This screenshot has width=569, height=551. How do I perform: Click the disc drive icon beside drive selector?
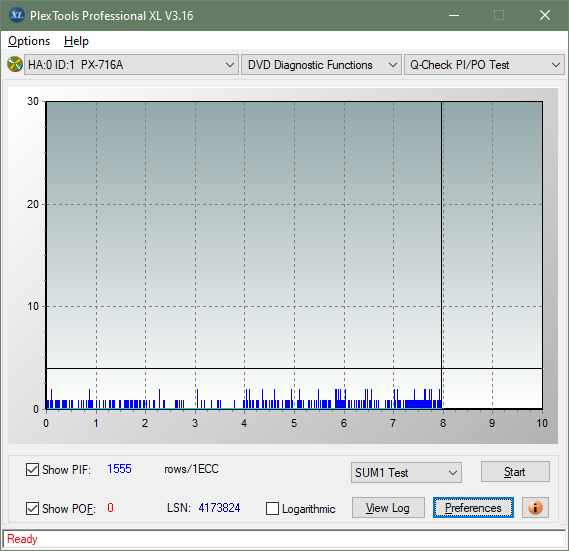pyautogui.click(x=15, y=65)
